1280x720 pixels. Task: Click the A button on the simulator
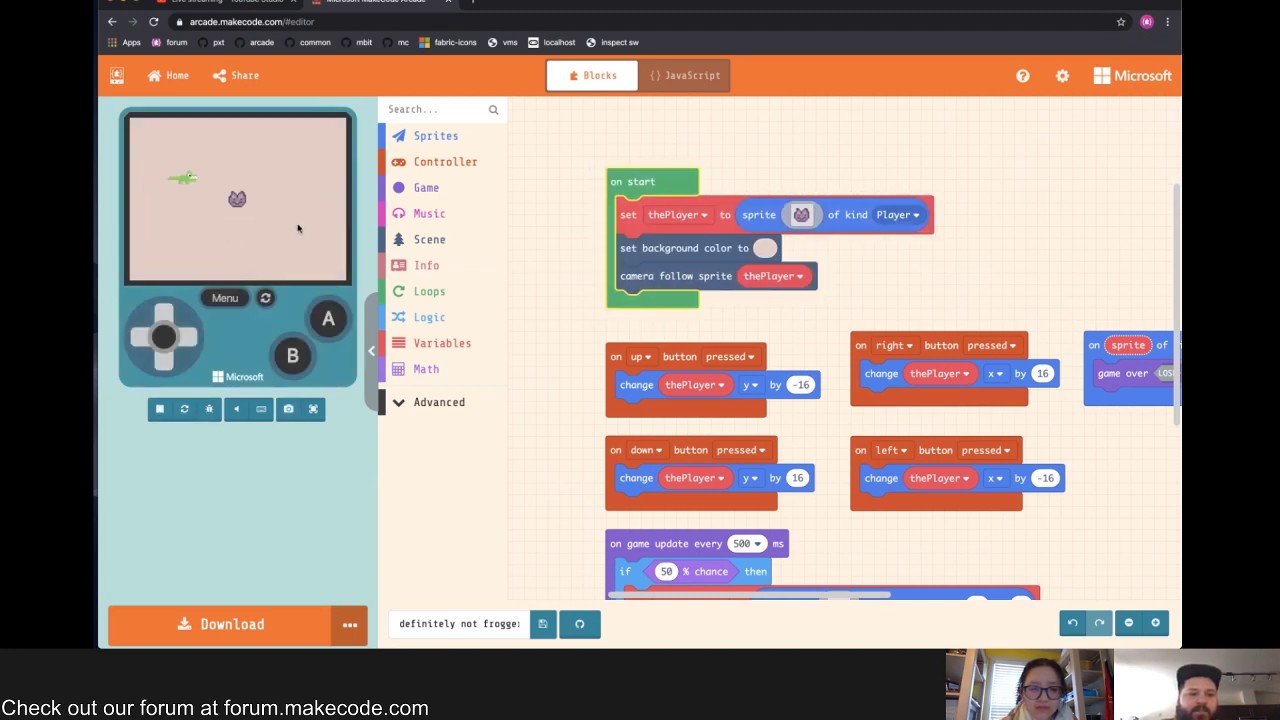point(328,319)
